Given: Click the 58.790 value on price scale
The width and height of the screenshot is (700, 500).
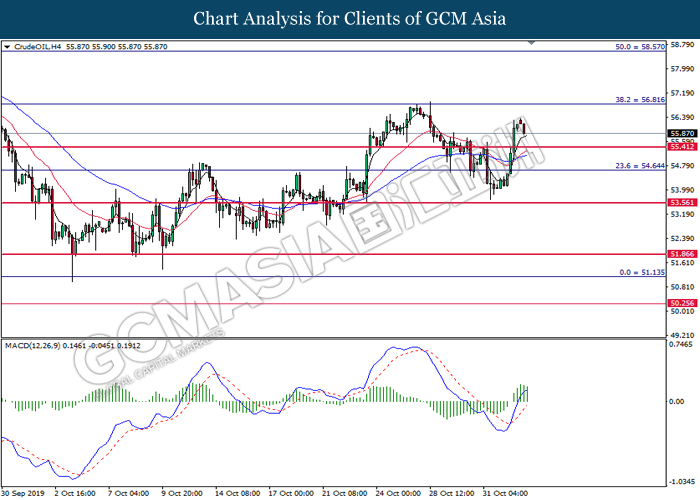Looking at the screenshot, I should click(x=682, y=44).
